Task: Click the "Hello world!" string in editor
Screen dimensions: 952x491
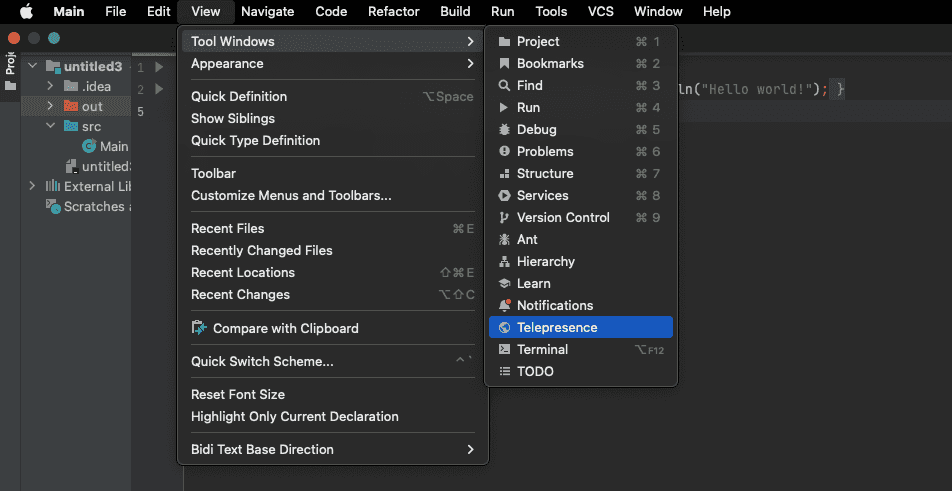Action: [755, 89]
